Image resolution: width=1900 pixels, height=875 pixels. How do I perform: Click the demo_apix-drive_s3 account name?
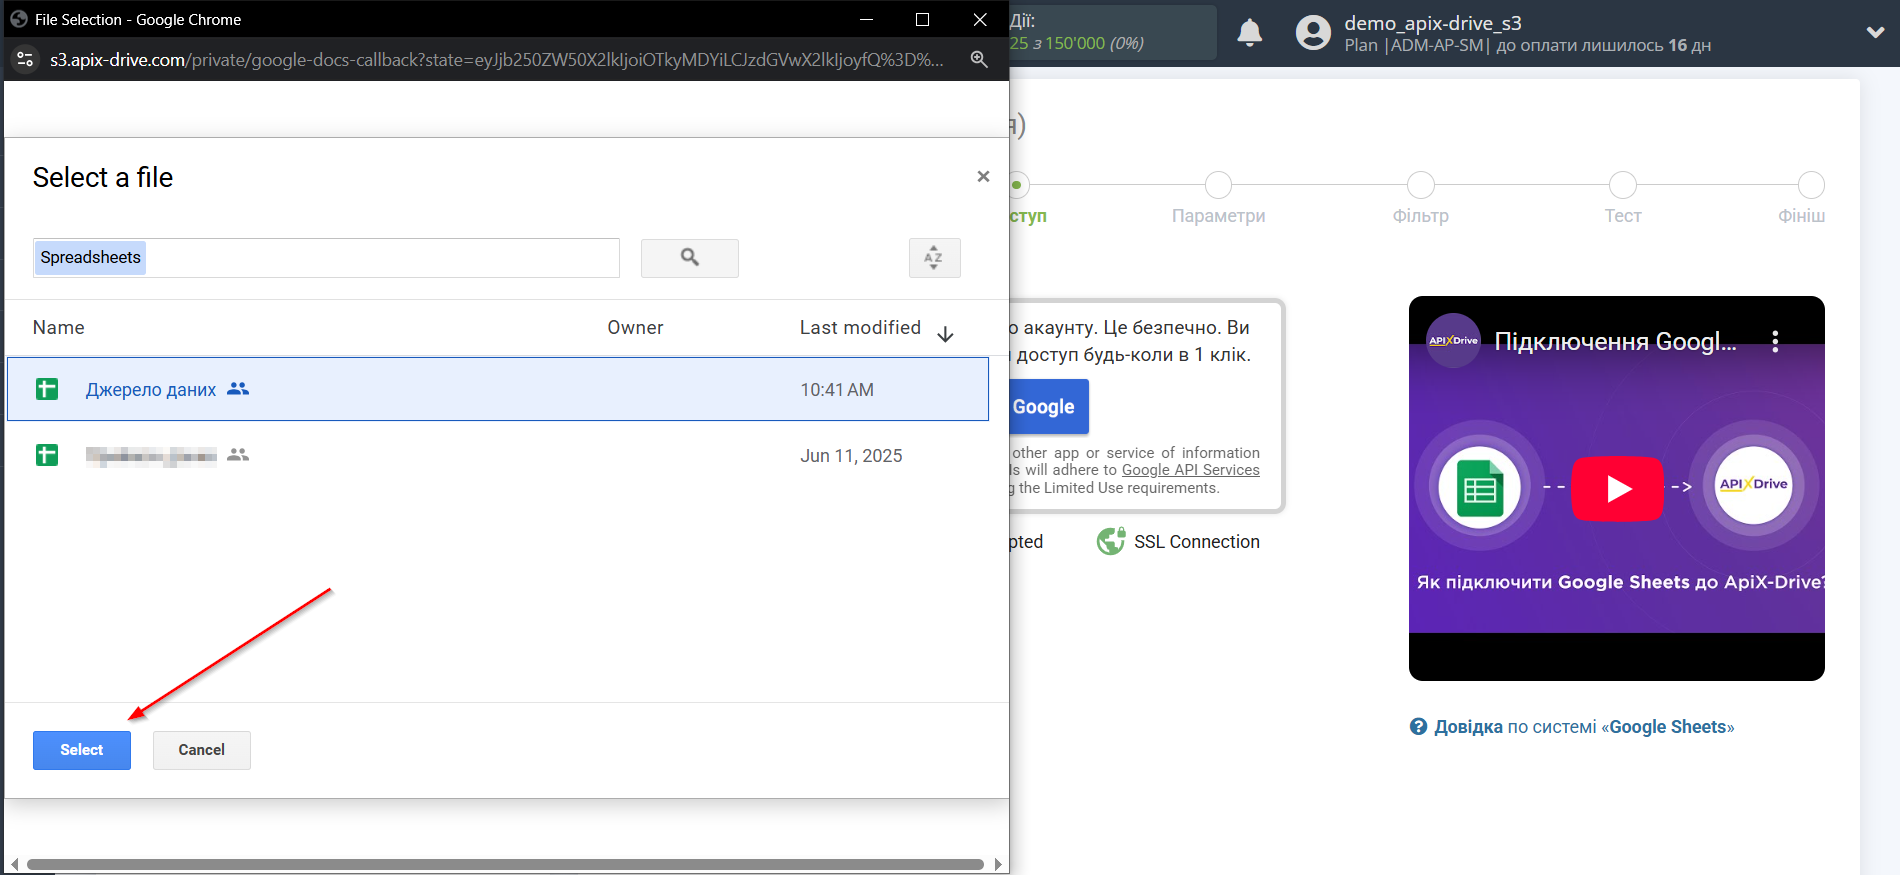[x=1433, y=23]
